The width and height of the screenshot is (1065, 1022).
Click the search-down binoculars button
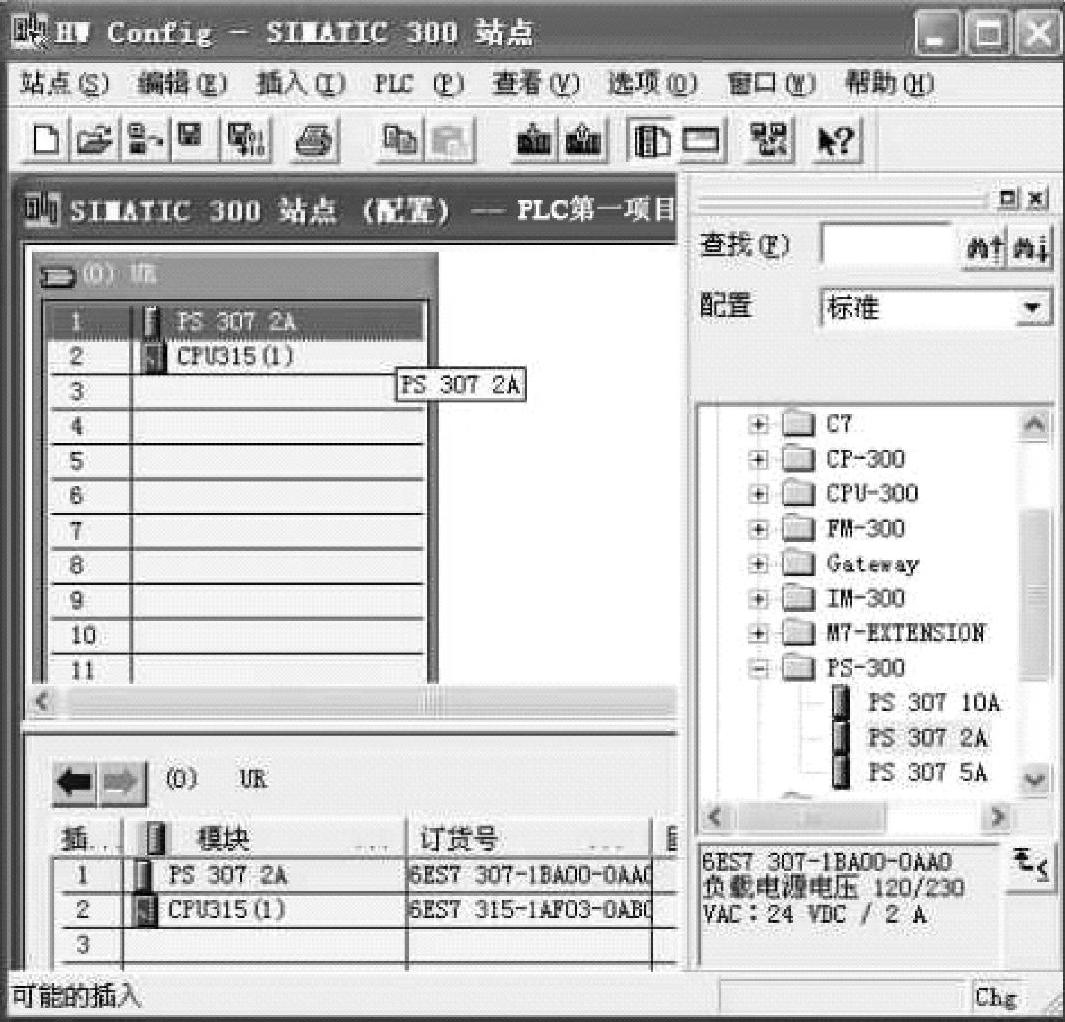[1032, 247]
